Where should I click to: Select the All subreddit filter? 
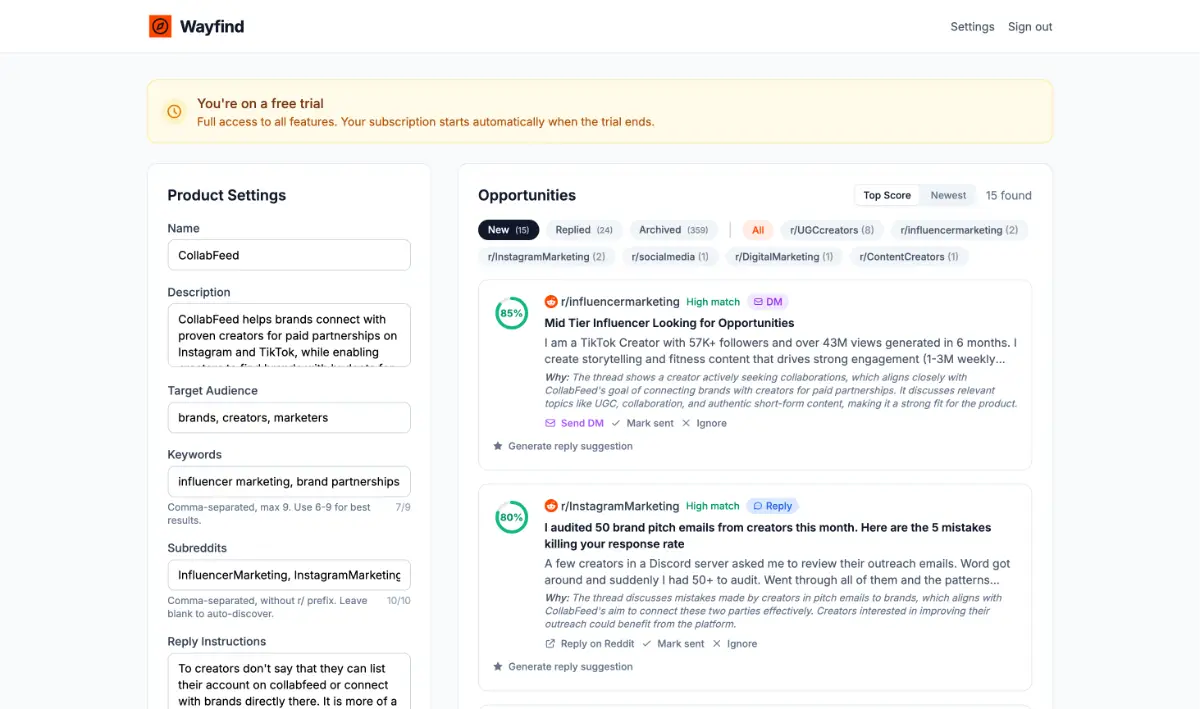[758, 230]
